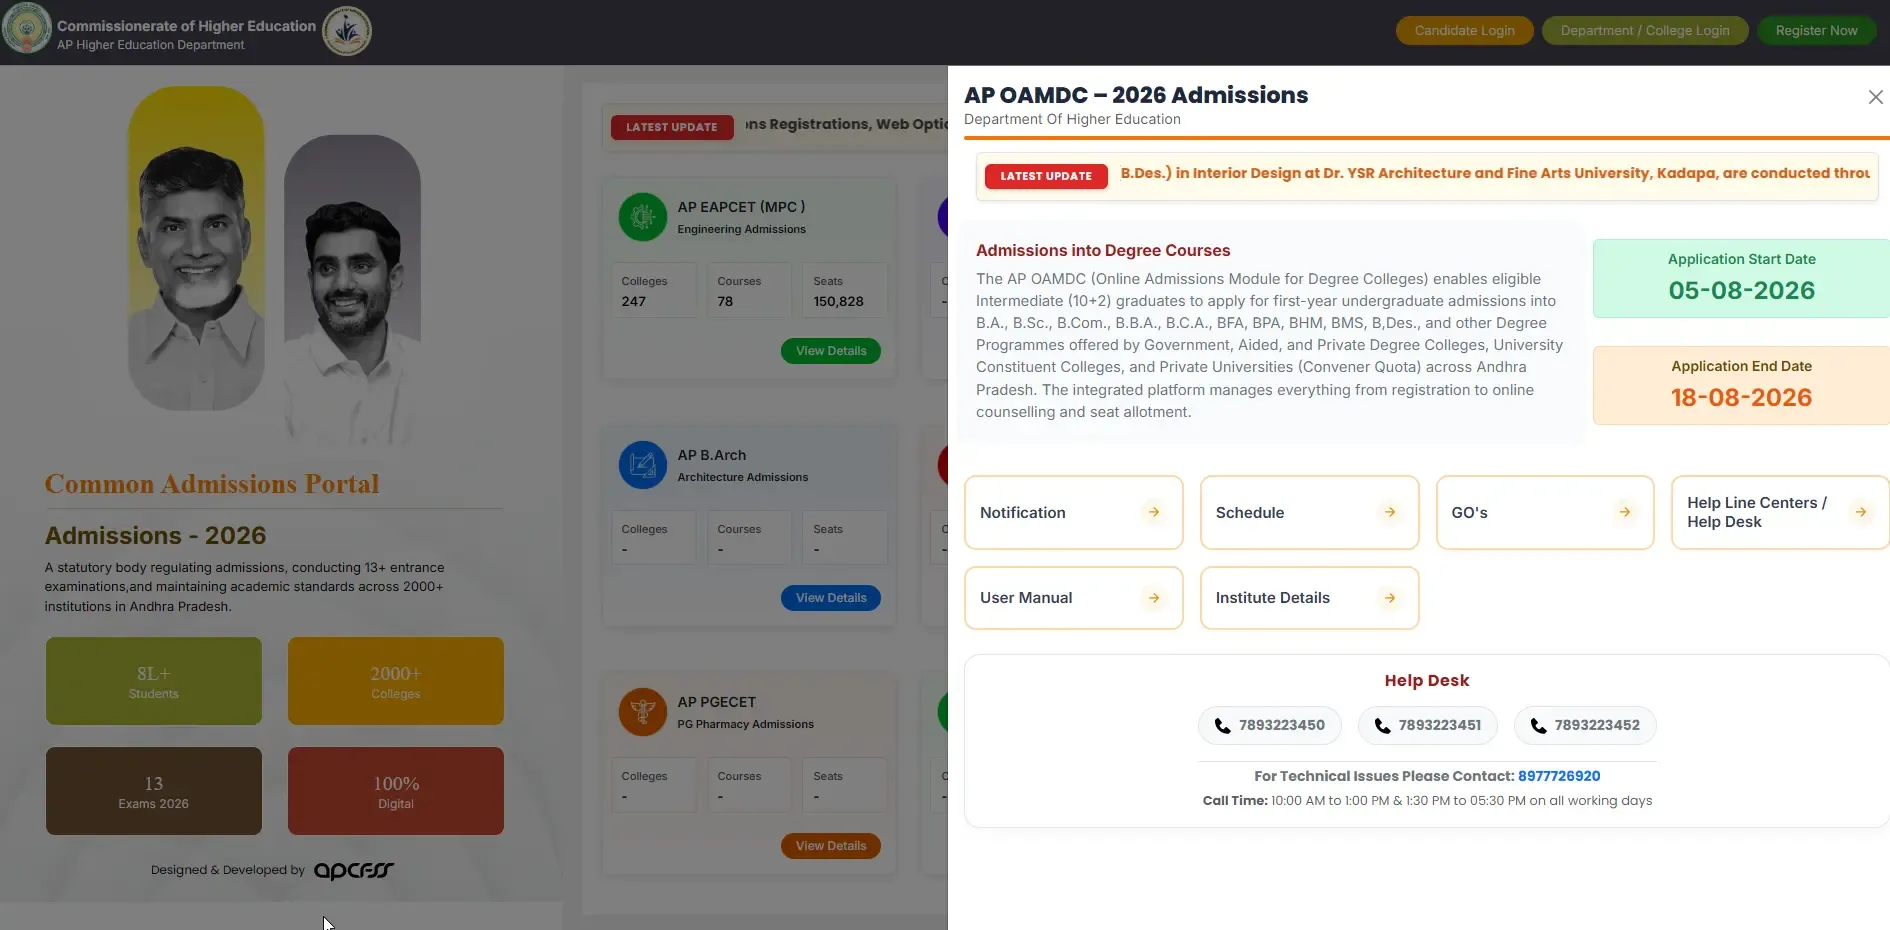Click the 13 Exams 2026 stat tile
Screen dimensions: 1890x930
pyautogui.click(x=154, y=791)
